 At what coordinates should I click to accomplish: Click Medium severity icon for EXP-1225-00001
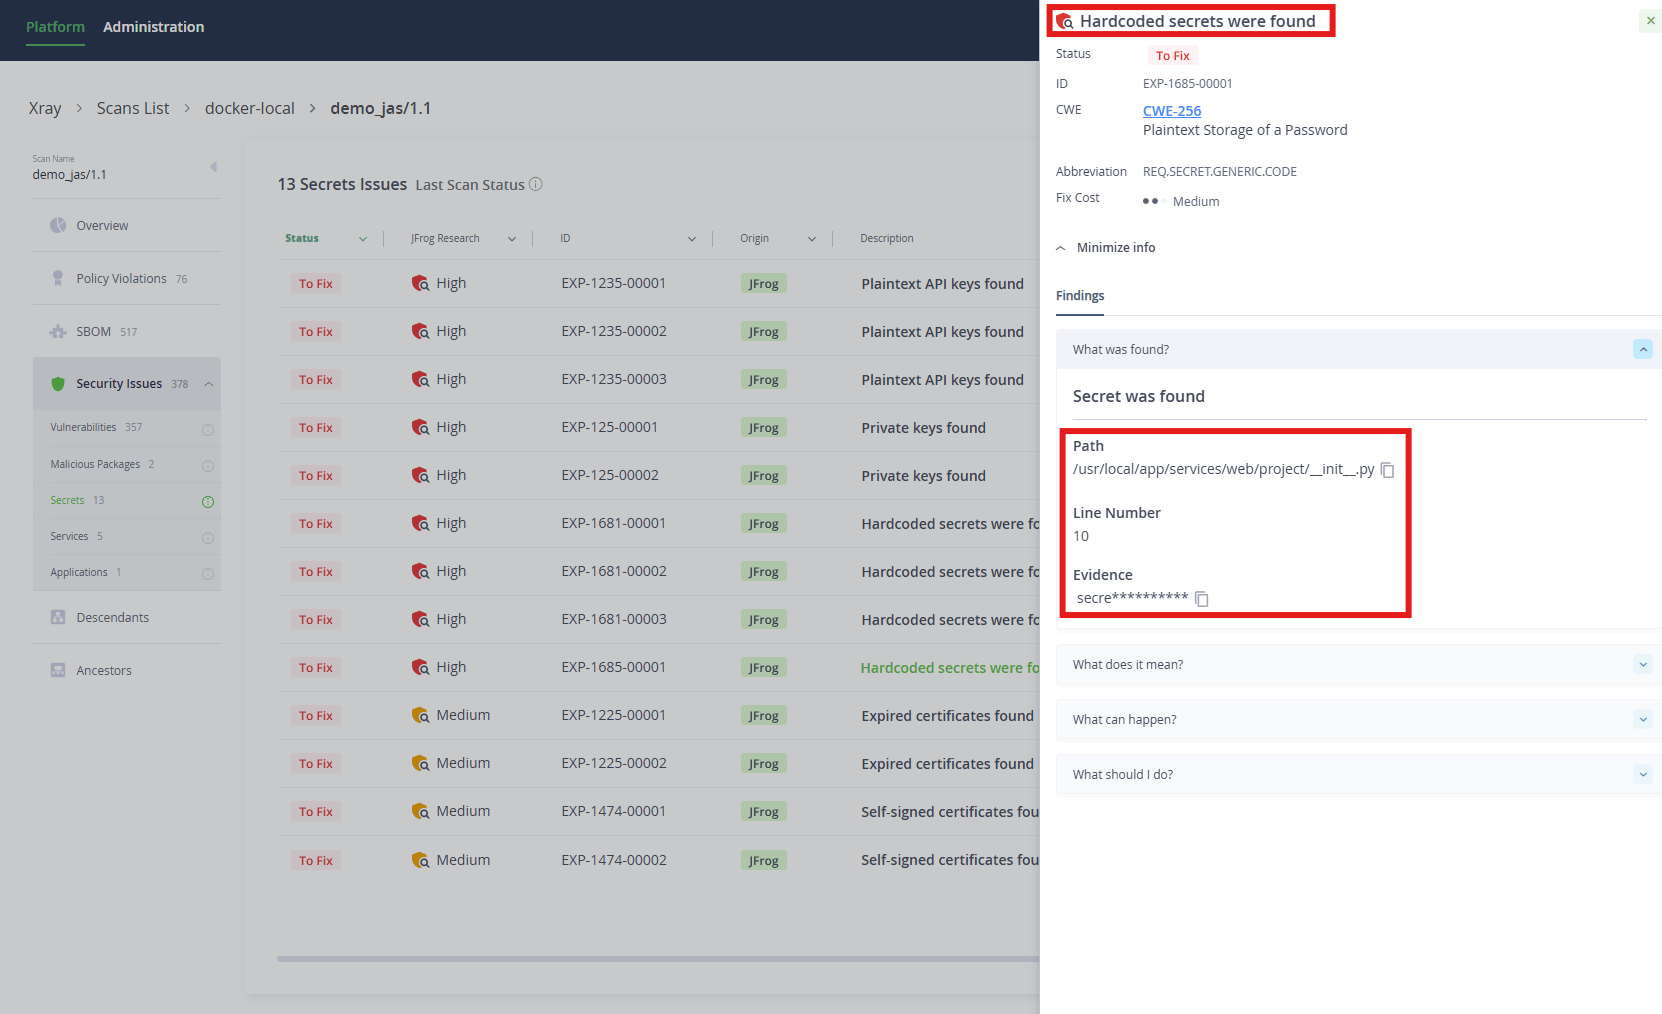[420, 715]
